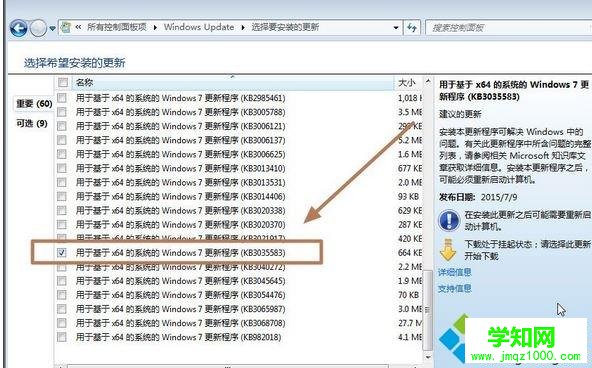
Task: Click the update list scroll down arrow
Action: click(428, 357)
